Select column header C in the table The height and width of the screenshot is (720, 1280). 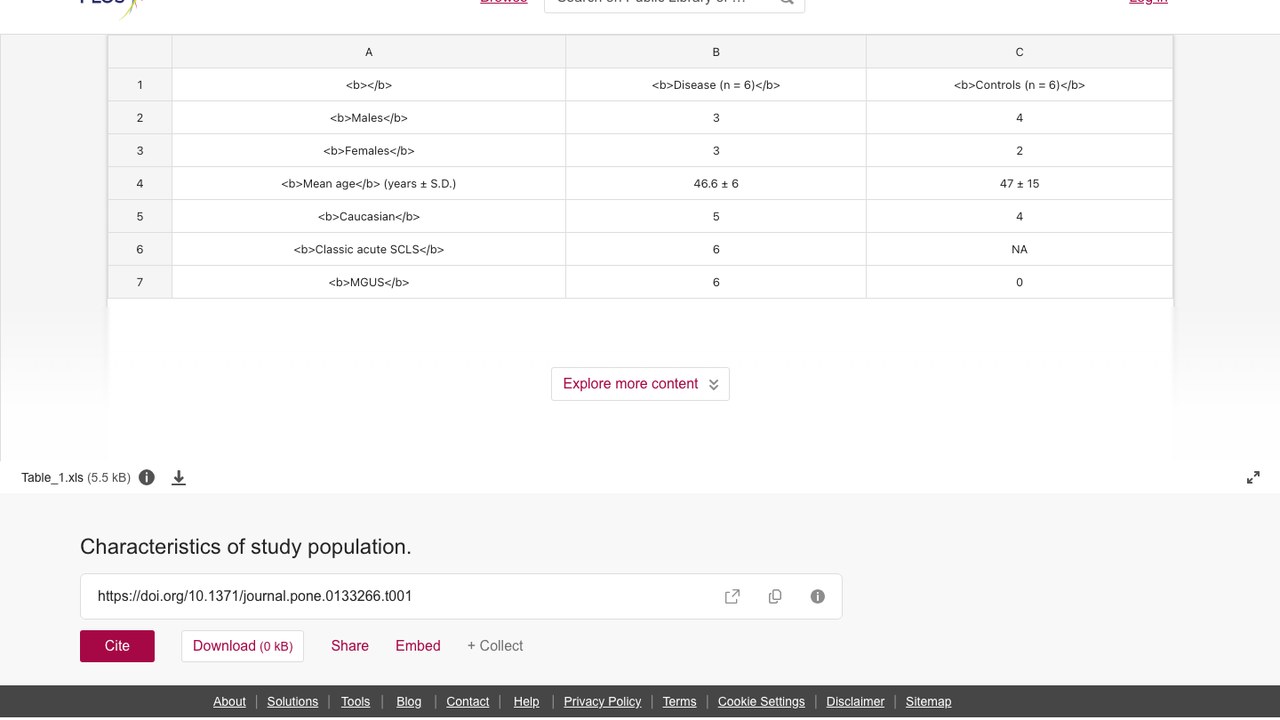(1019, 52)
